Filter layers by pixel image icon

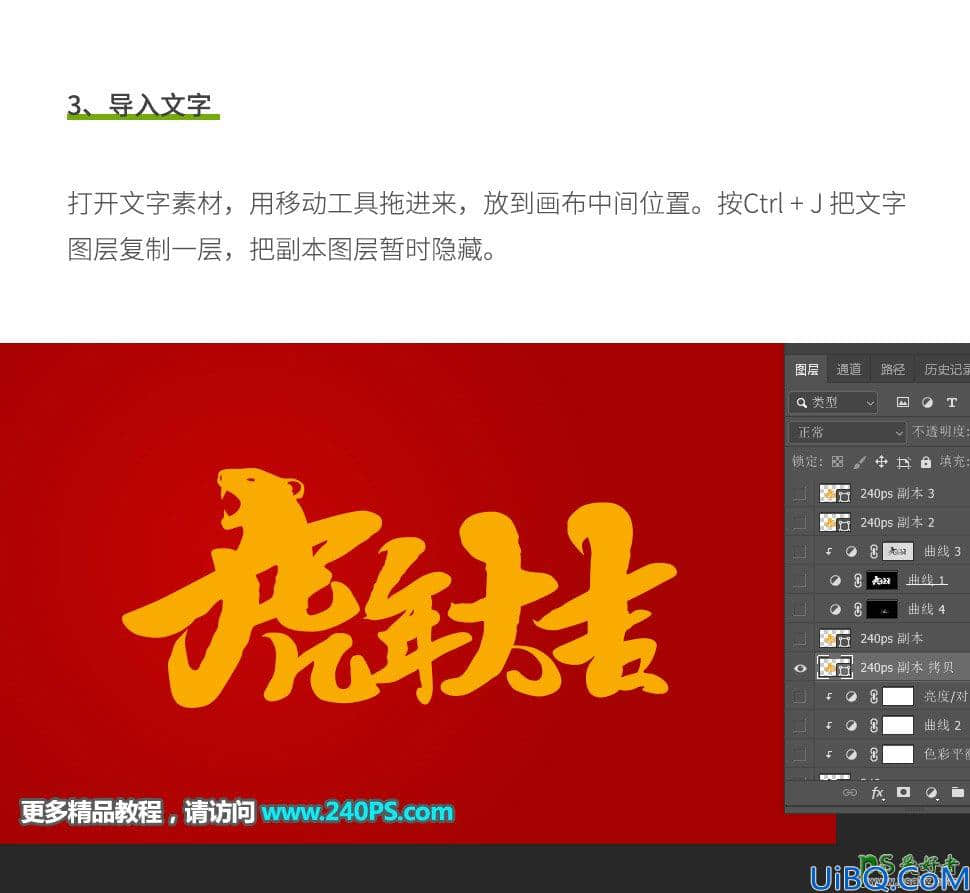tap(903, 403)
